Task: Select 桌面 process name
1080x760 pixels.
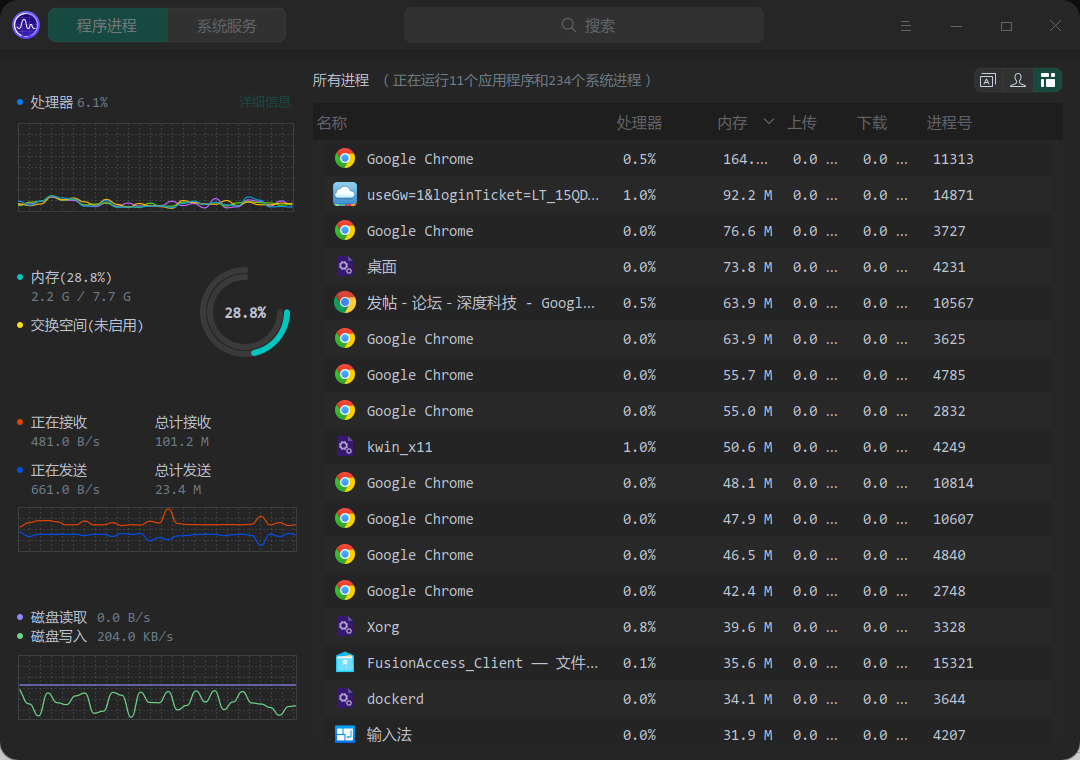Action: (x=382, y=267)
